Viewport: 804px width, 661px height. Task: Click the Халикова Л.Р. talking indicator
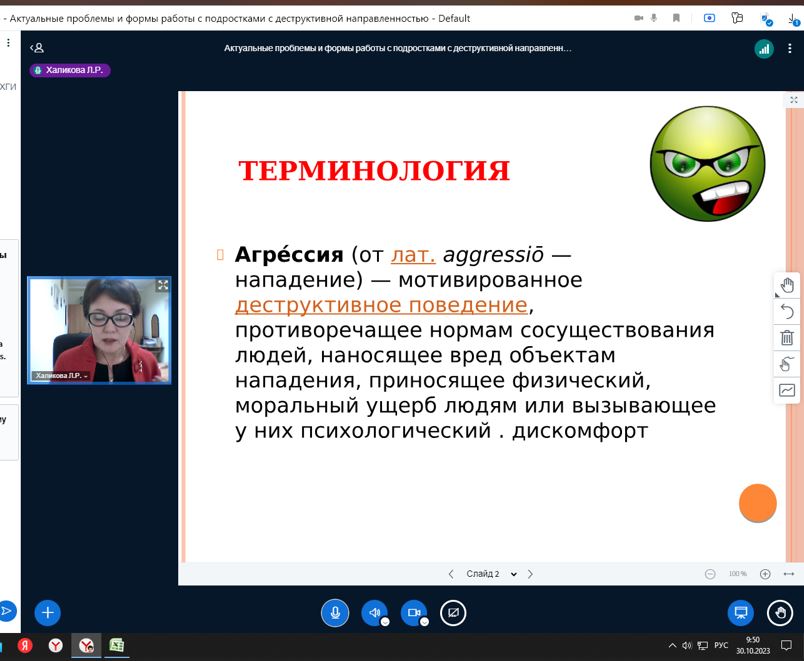point(69,70)
